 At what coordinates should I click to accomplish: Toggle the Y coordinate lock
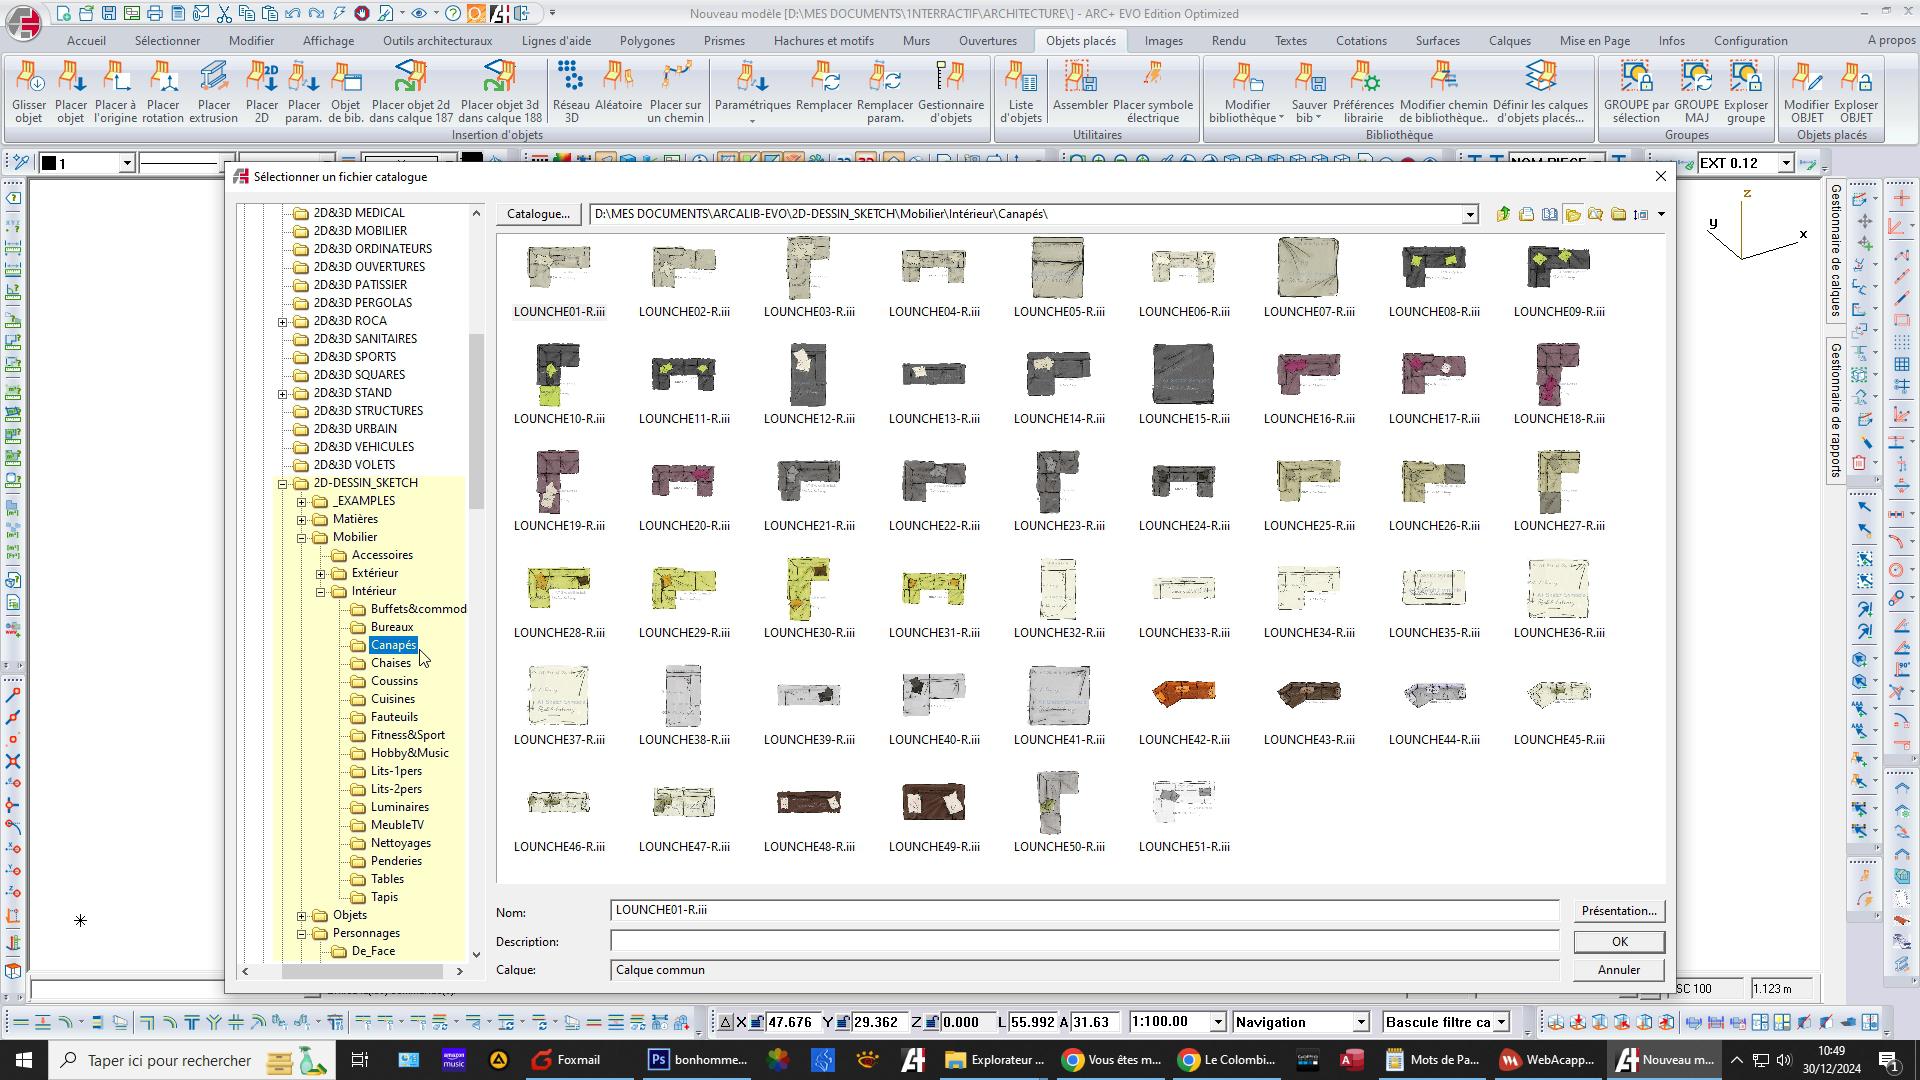pos(843,1022)
